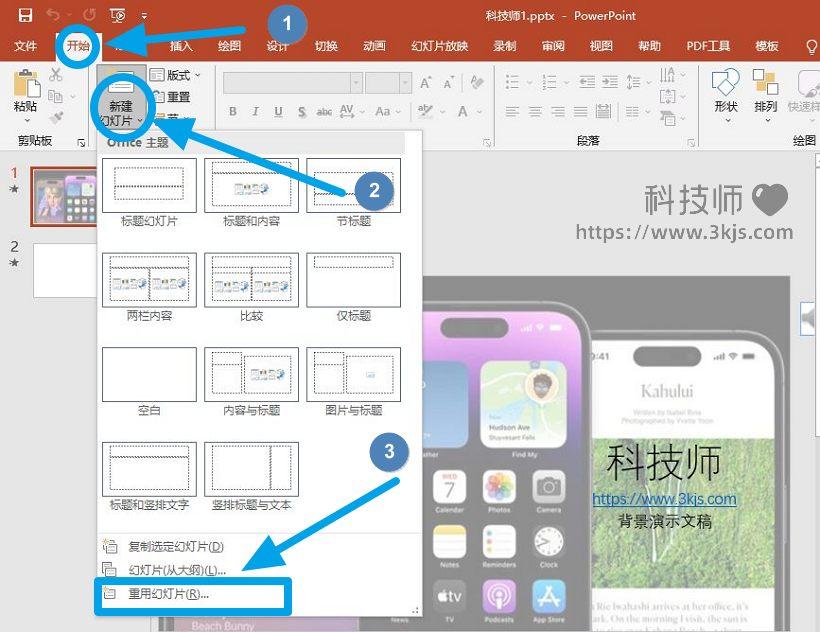Open Customize Quick Access Toolbar arrow
Screen dimensions: 820x632
(144, 16)
